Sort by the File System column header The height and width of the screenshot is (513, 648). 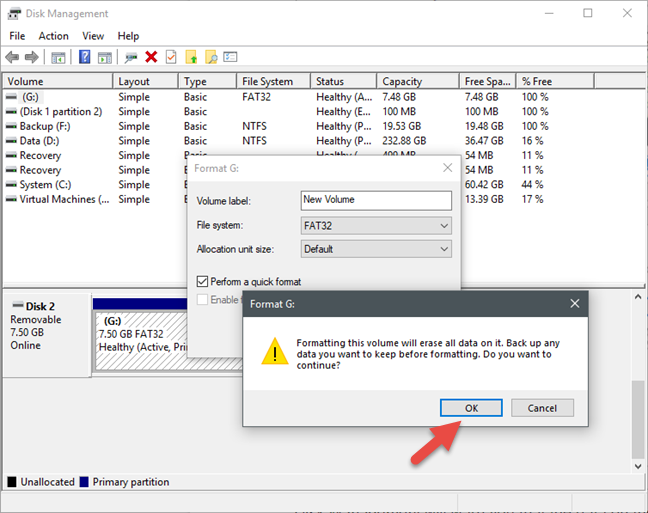(274, 81)
